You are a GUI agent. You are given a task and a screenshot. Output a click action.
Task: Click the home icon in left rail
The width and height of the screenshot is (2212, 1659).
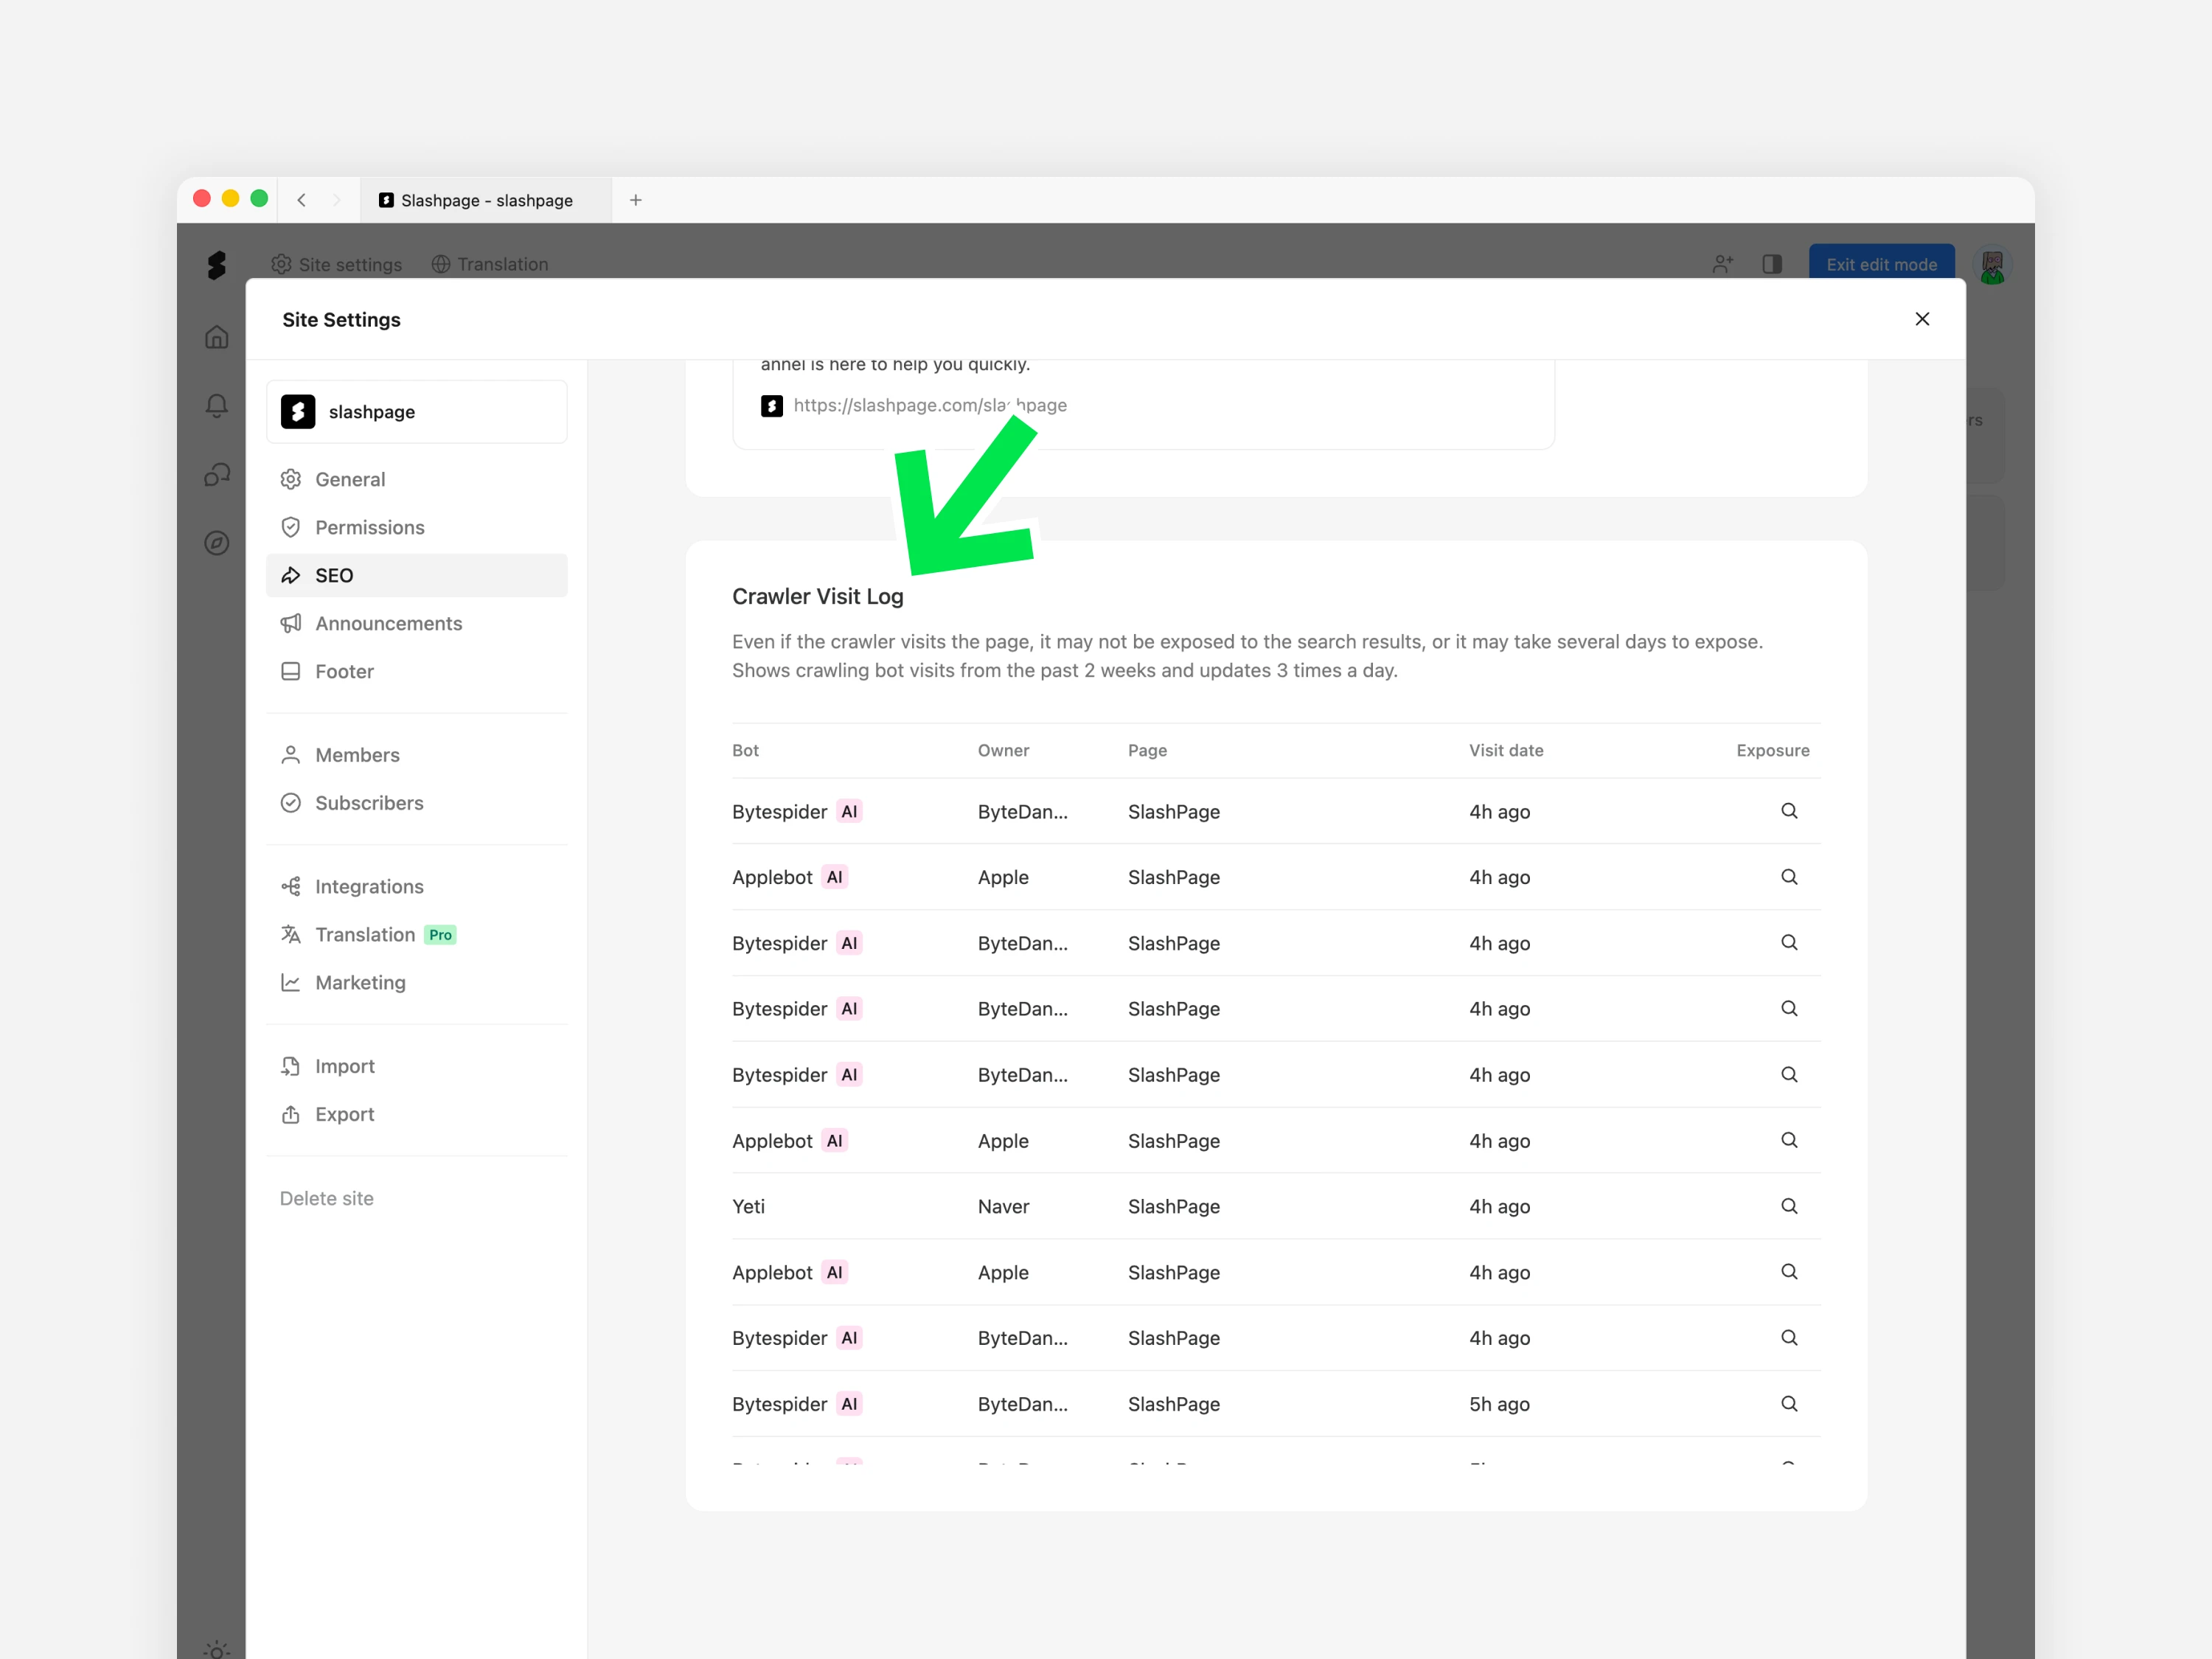216,338
